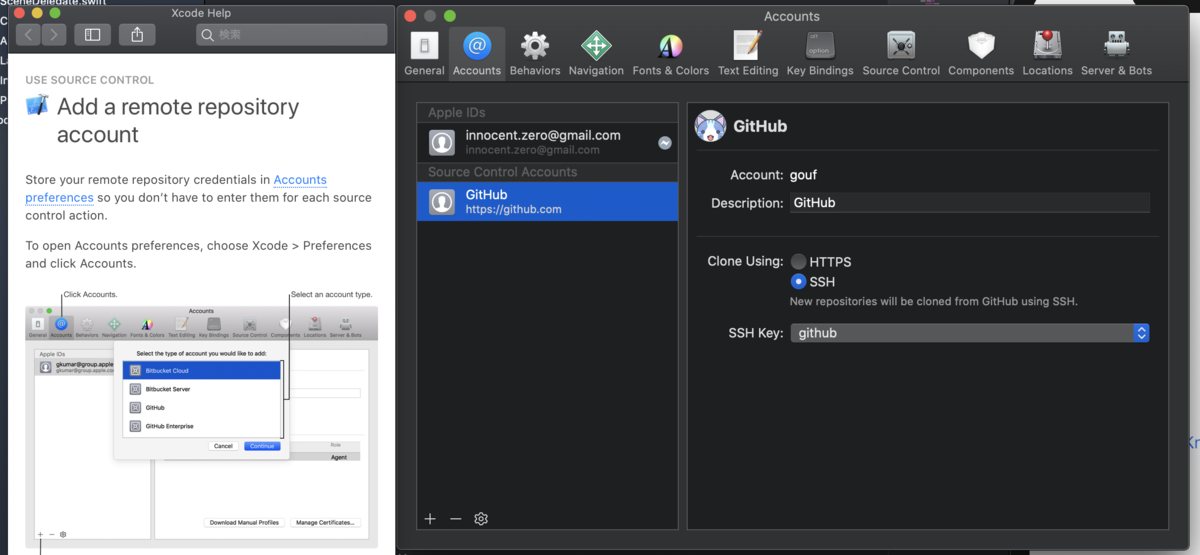Select HTTPS for Clone Using
The height and width of the screenshot is (555, 1200).
point(798,262)
